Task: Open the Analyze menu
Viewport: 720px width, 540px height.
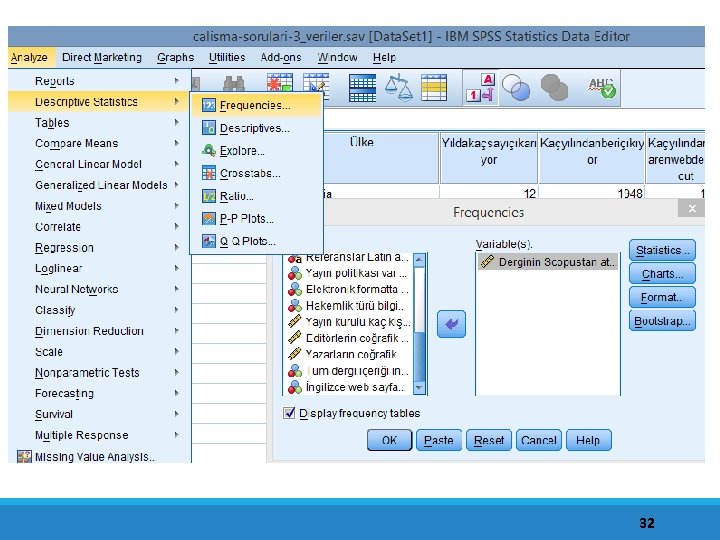Action: (29, 57)
